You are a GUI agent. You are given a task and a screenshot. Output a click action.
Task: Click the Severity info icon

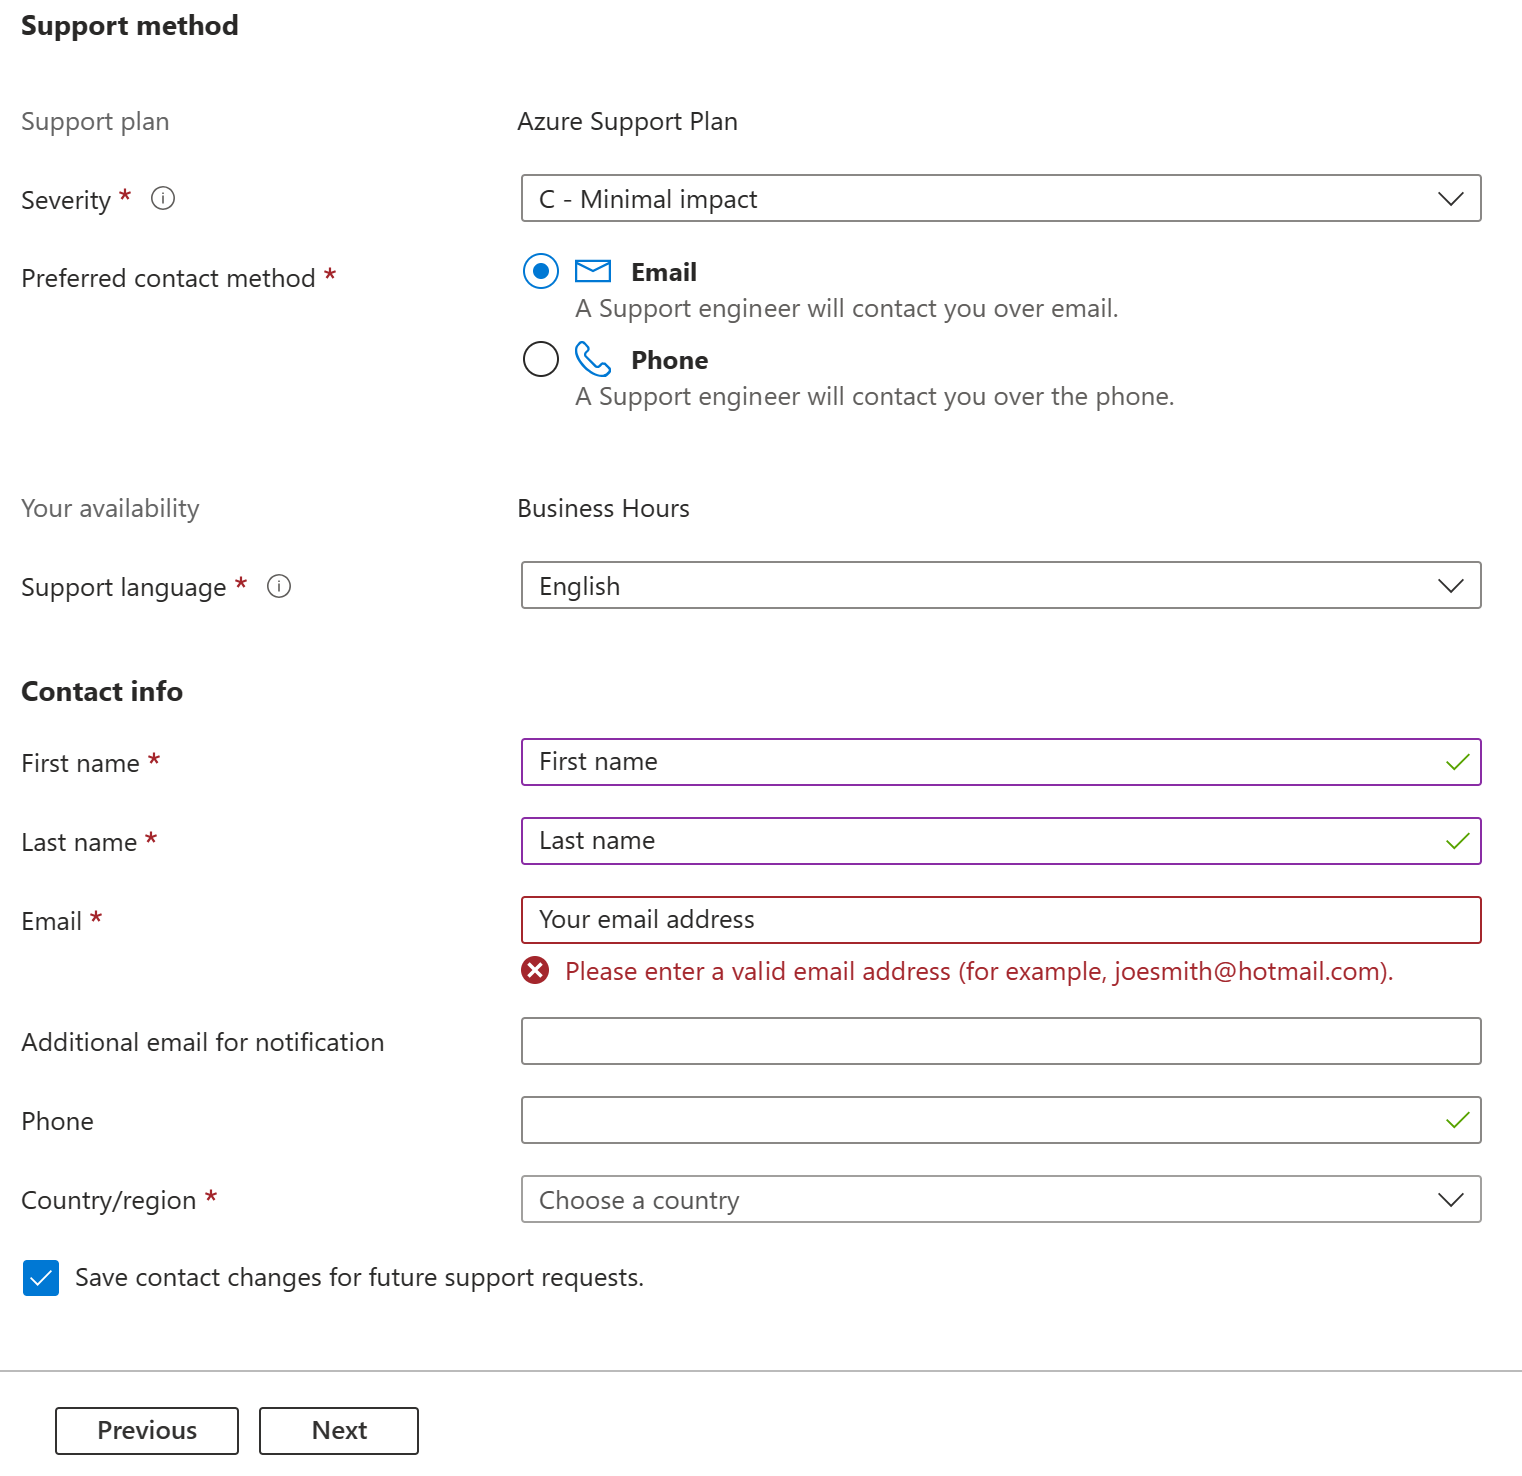(163, 198)
